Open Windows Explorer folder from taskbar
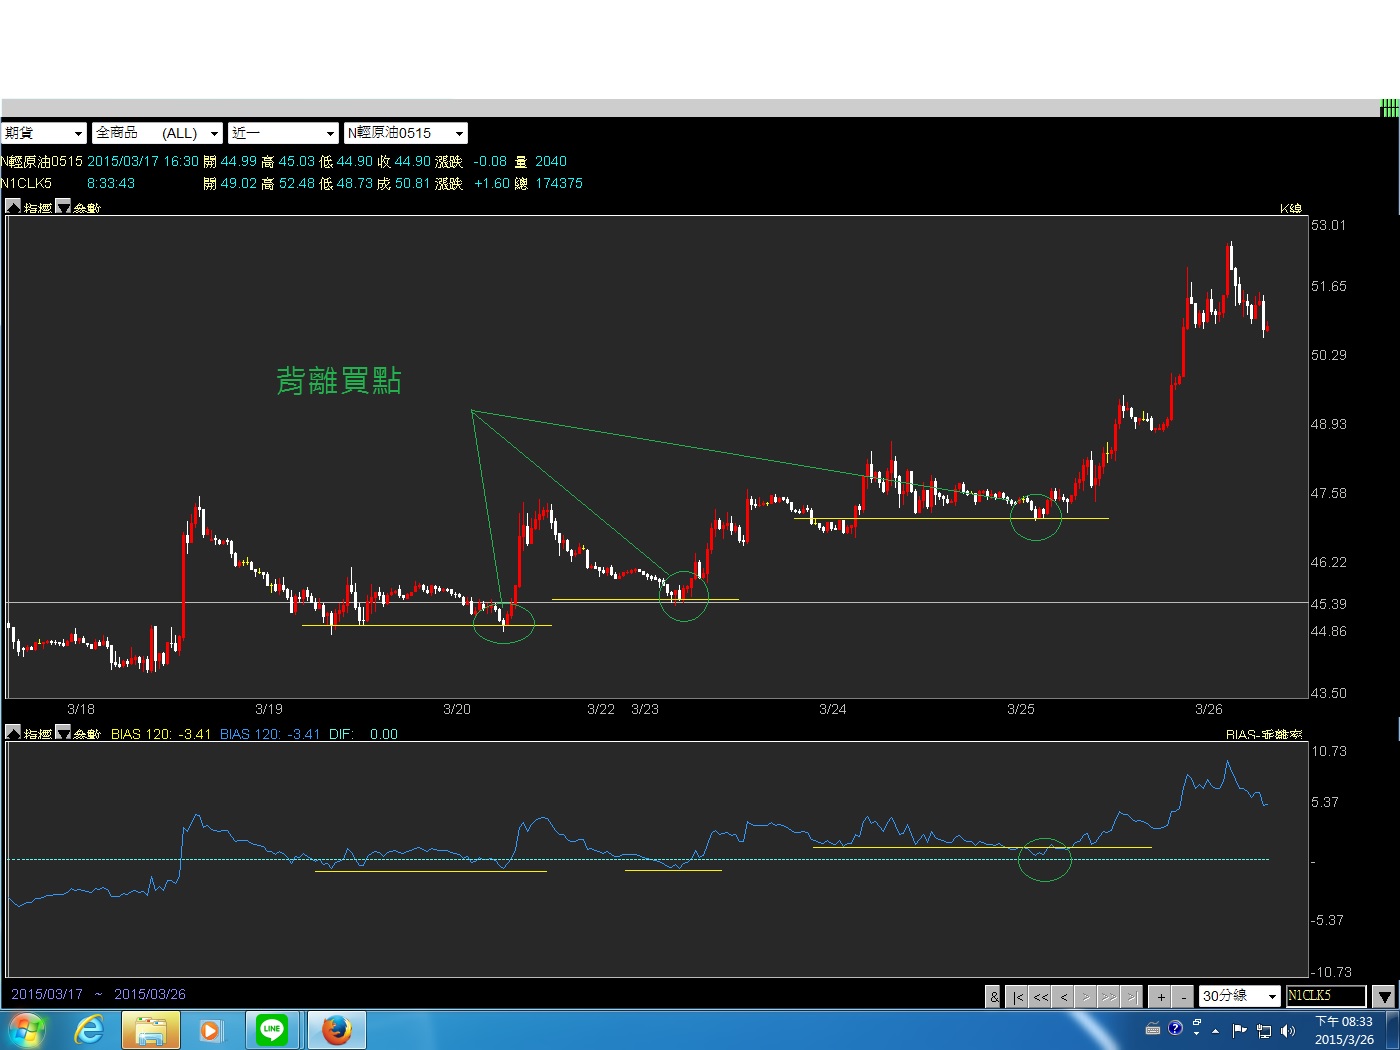1400x1050 pixels. [x=151, y=1030]
